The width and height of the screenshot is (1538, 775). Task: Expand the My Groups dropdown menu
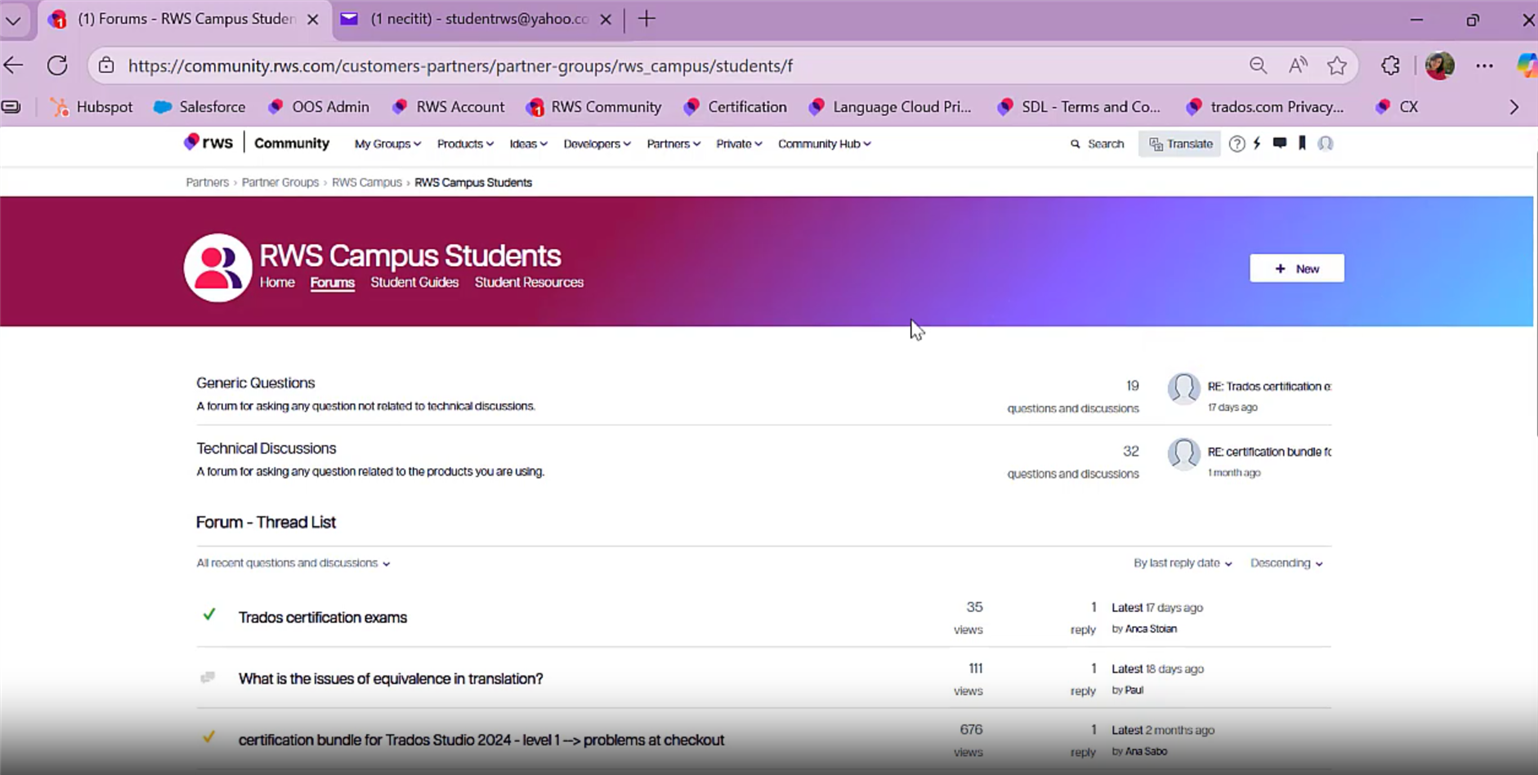[x=387, y=144]
